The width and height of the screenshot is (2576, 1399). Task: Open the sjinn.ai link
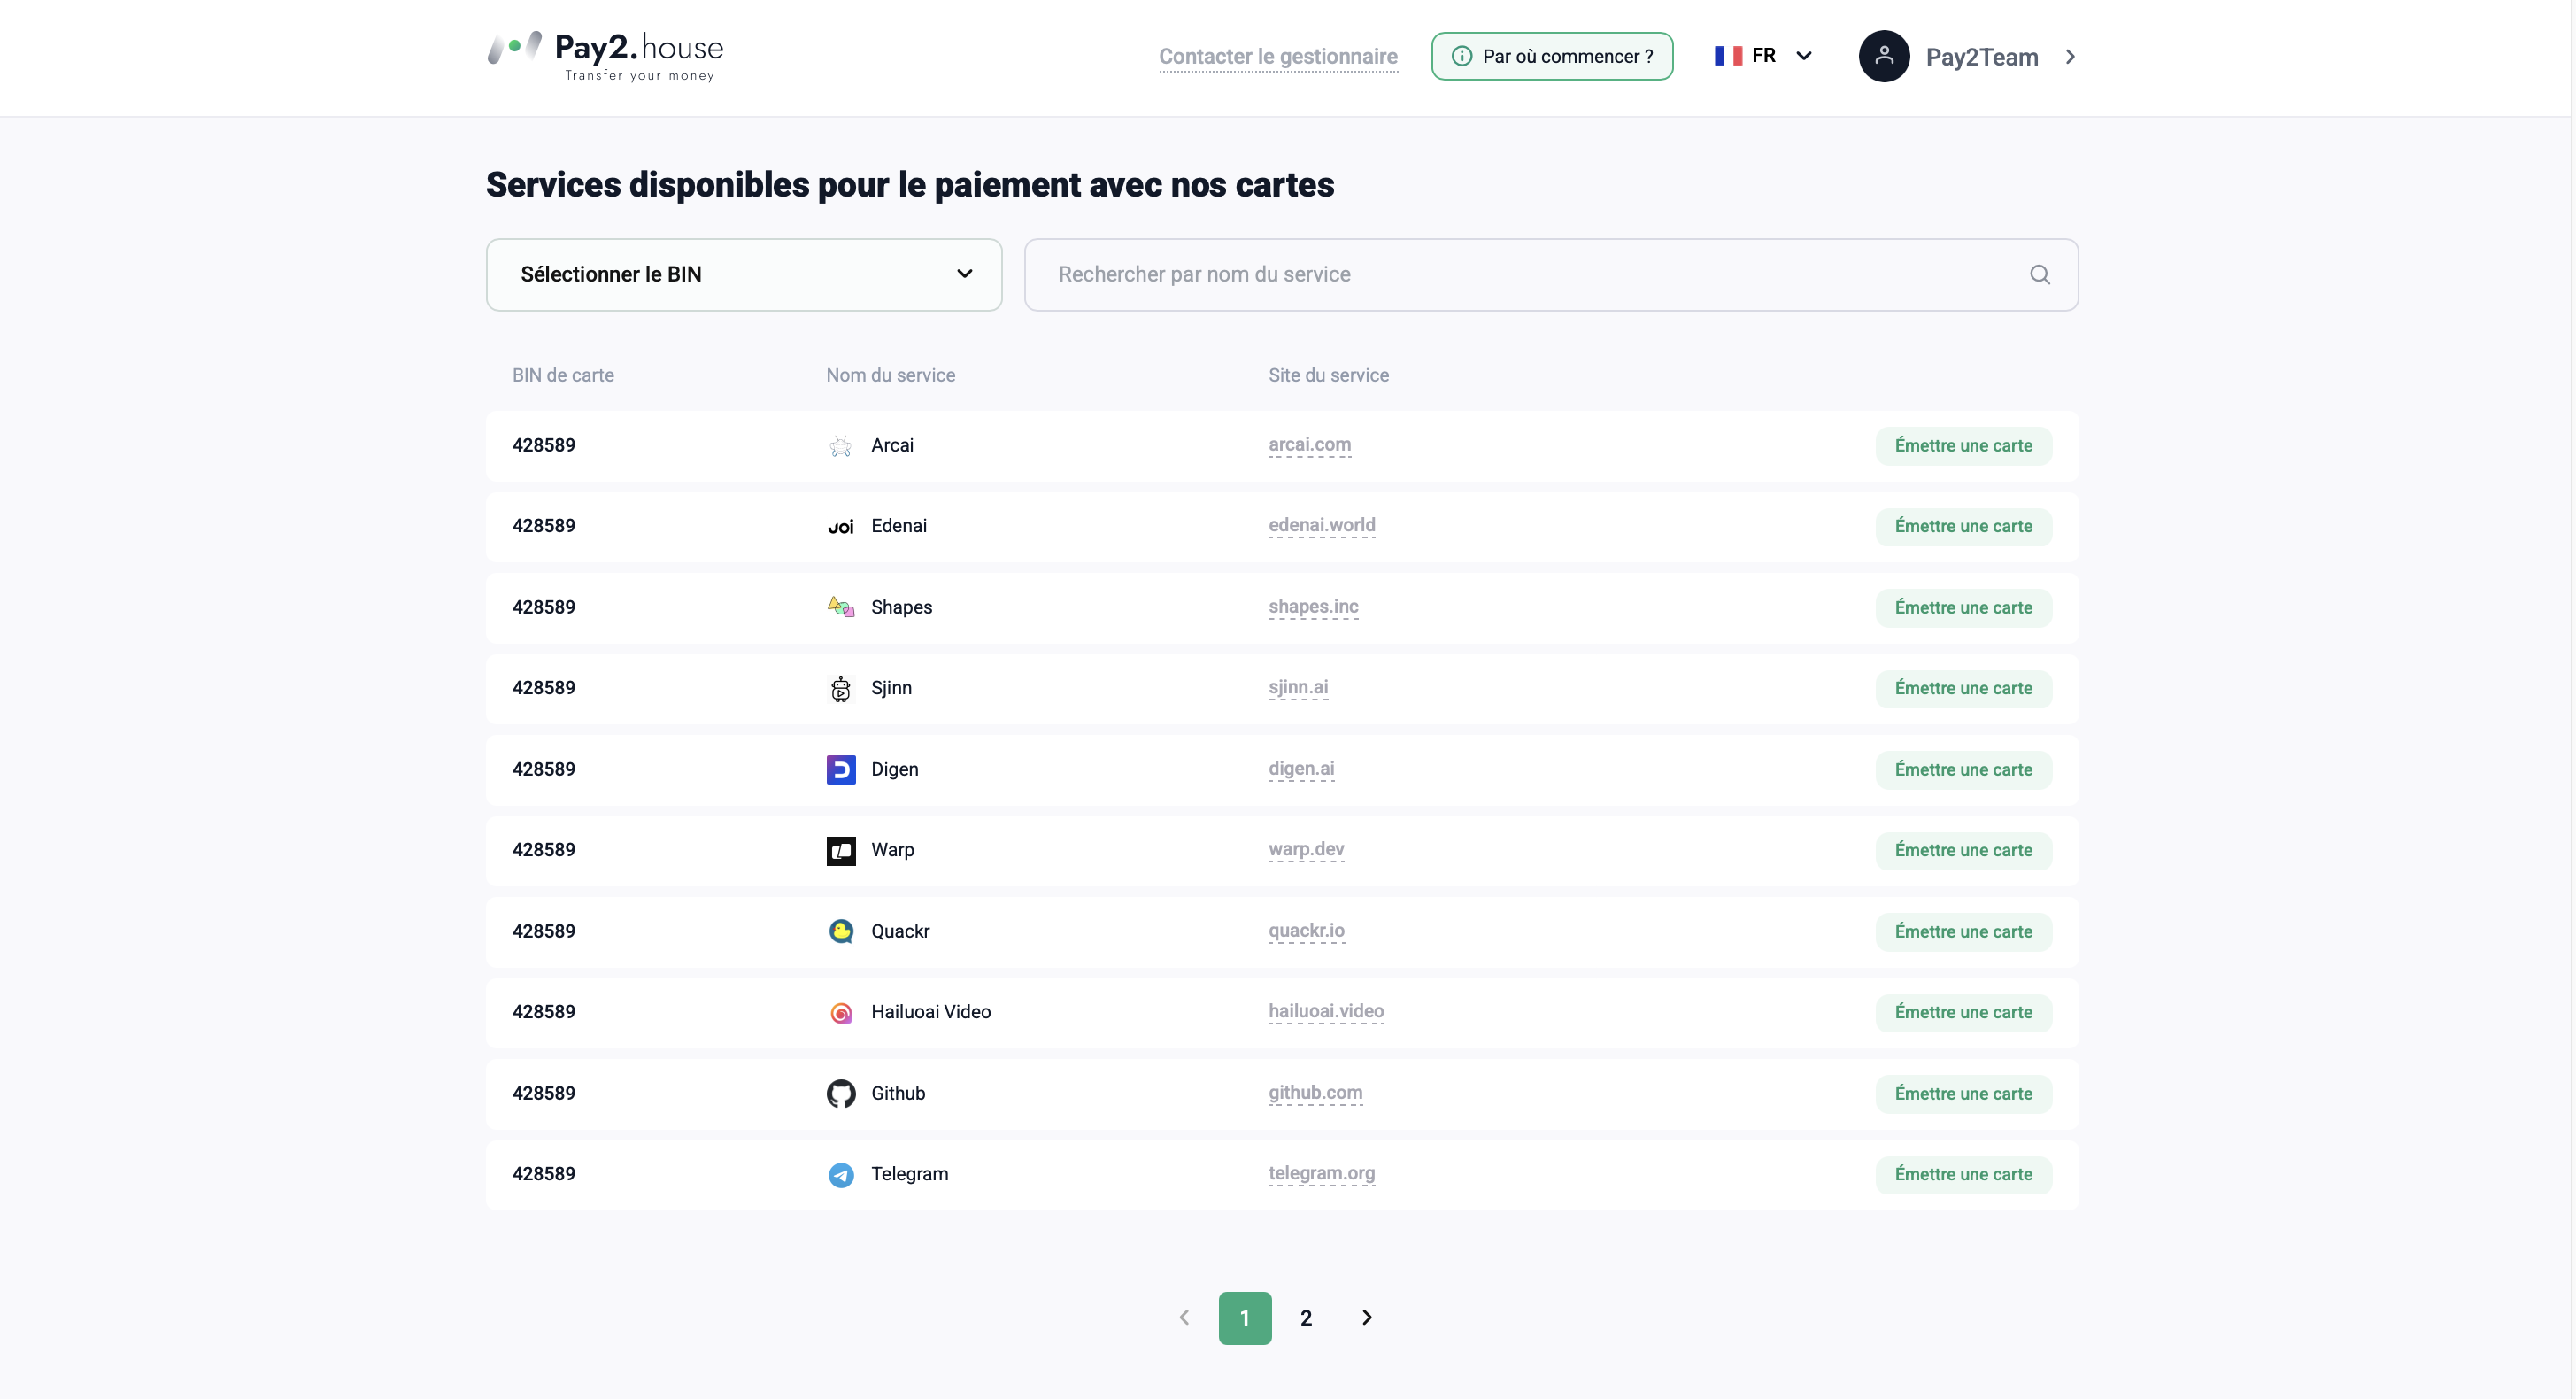click(1298, 688)
